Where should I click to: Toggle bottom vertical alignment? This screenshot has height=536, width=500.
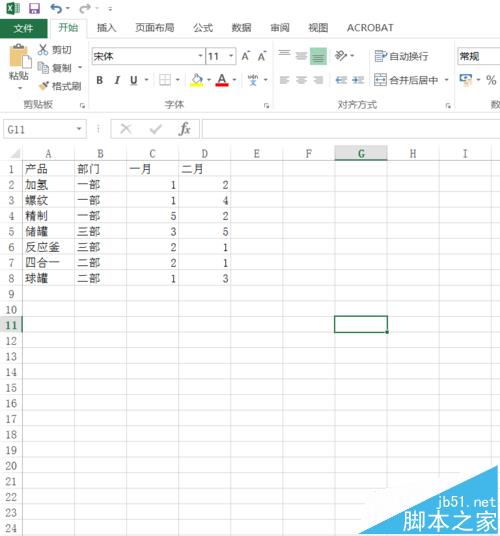pyautogui.click(x=318, y=56)
